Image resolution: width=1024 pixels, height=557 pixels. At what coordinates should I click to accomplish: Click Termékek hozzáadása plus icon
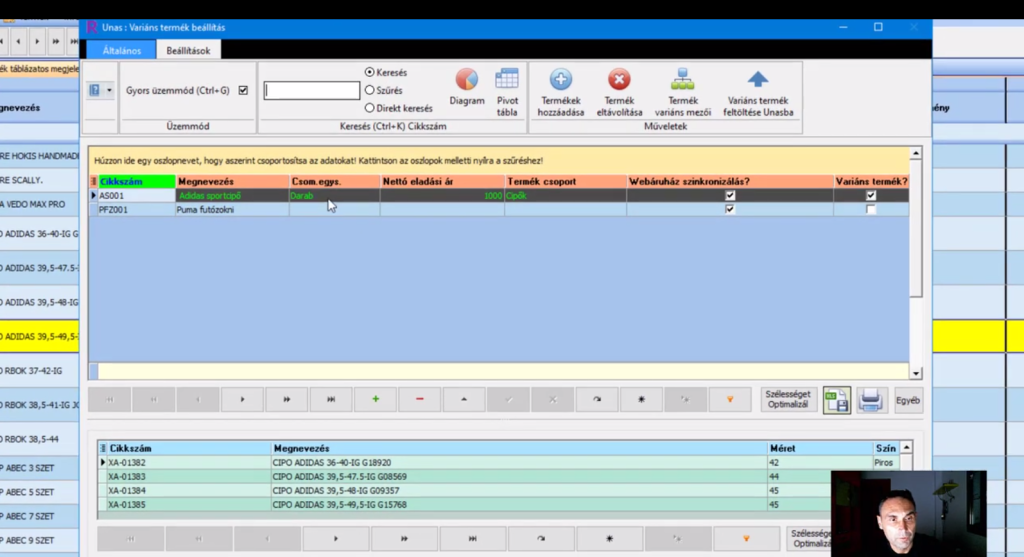pos(561,81)
